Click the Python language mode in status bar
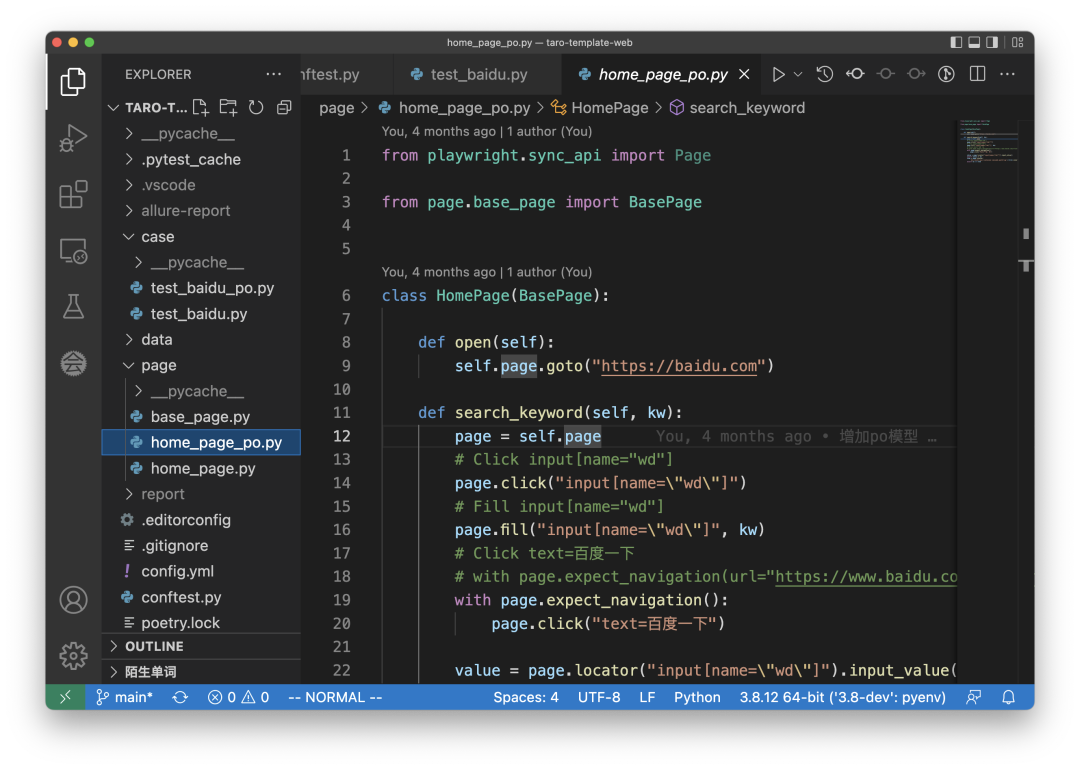Screen dimensions: 1080x770 697,697
